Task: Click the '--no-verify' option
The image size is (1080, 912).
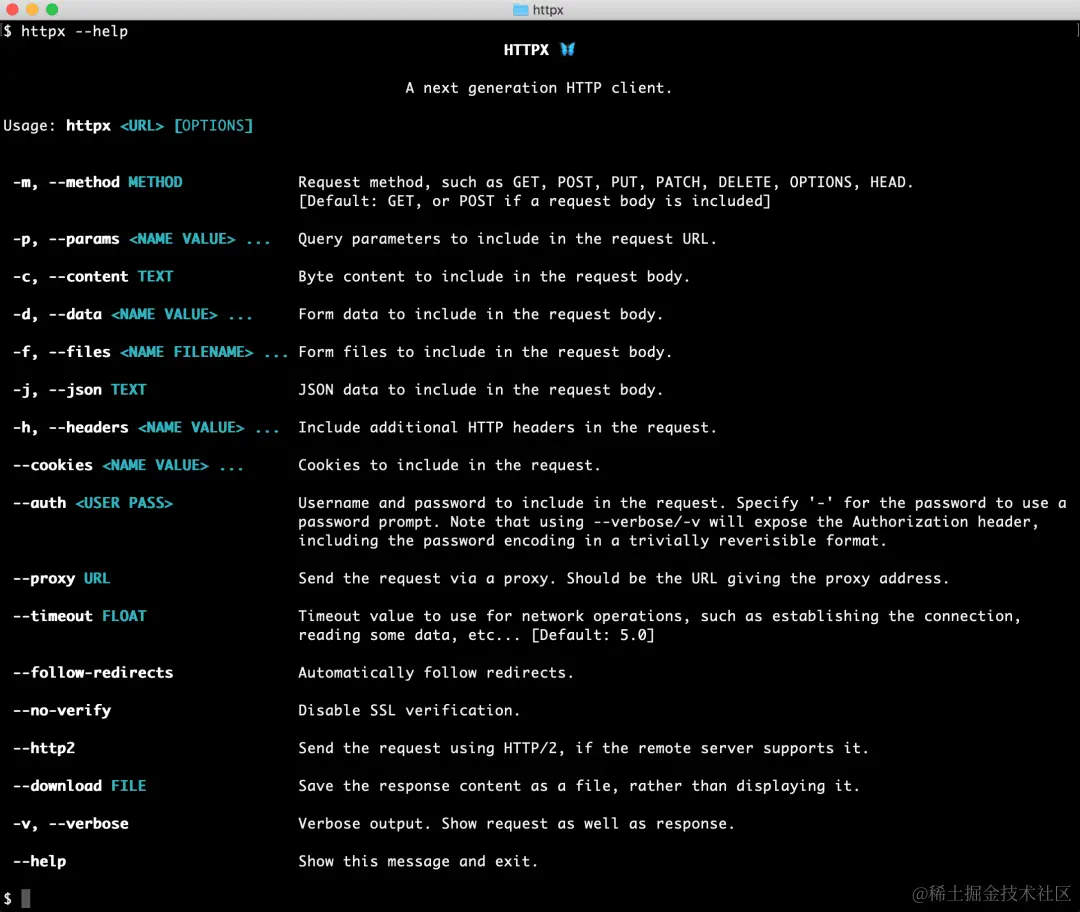Action: (x=61, y=711)
